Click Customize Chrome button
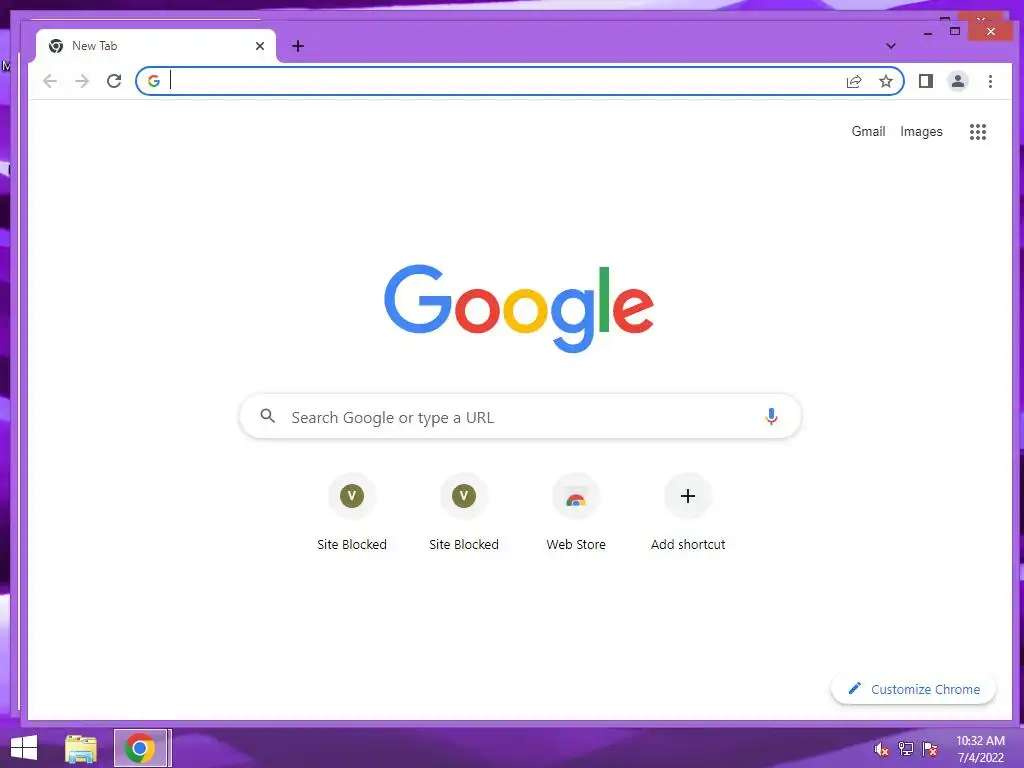The height and width of the screenshot is (768, 1024). [x=913, y=689]
